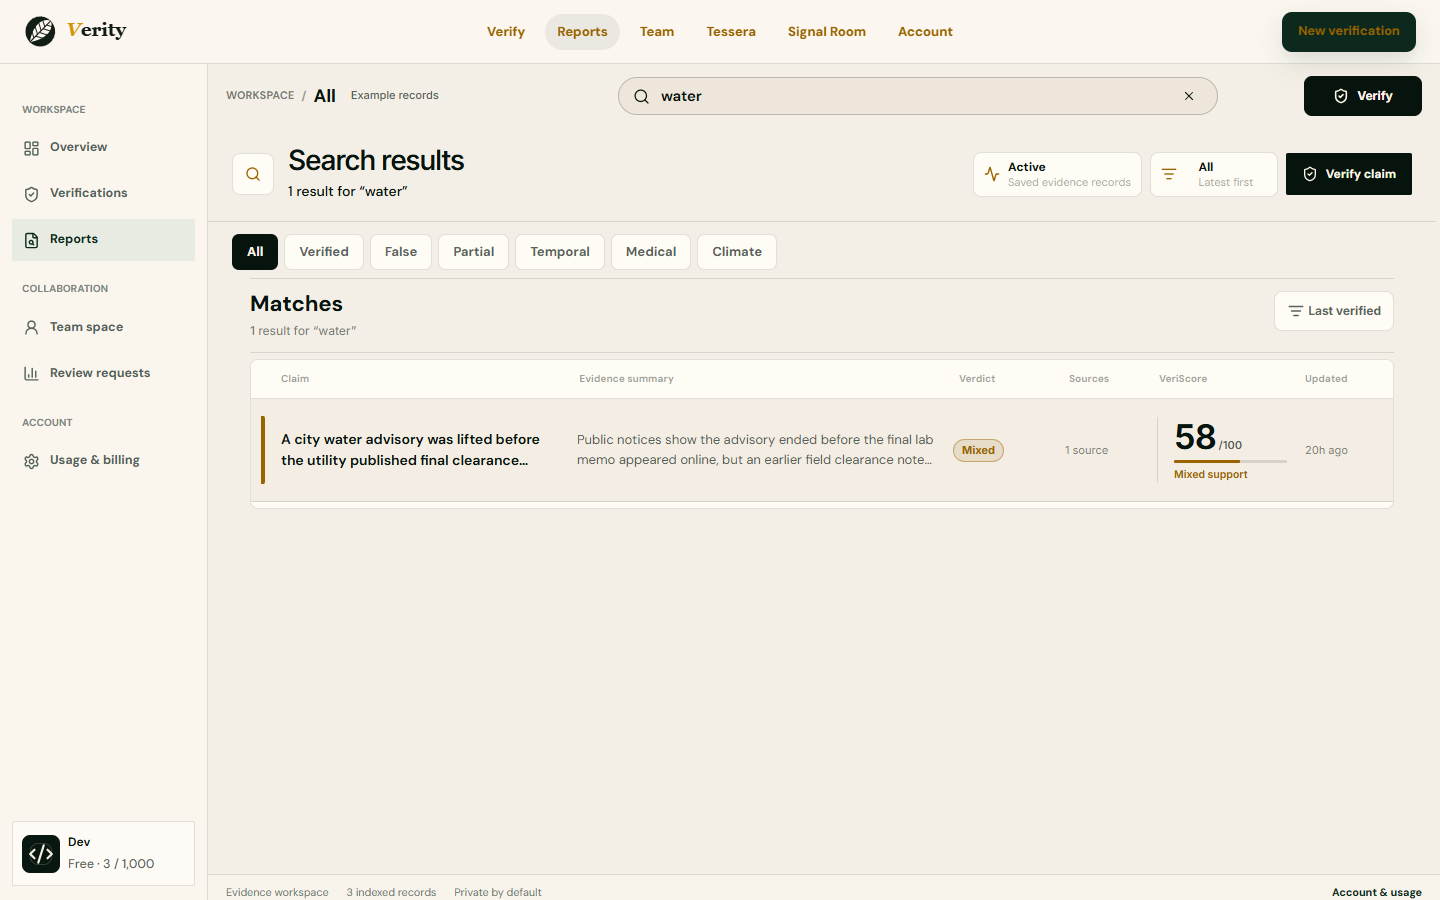Click the Reports document icon in sidebar
Screen dimensions: 1440x900
pos(32,240)
